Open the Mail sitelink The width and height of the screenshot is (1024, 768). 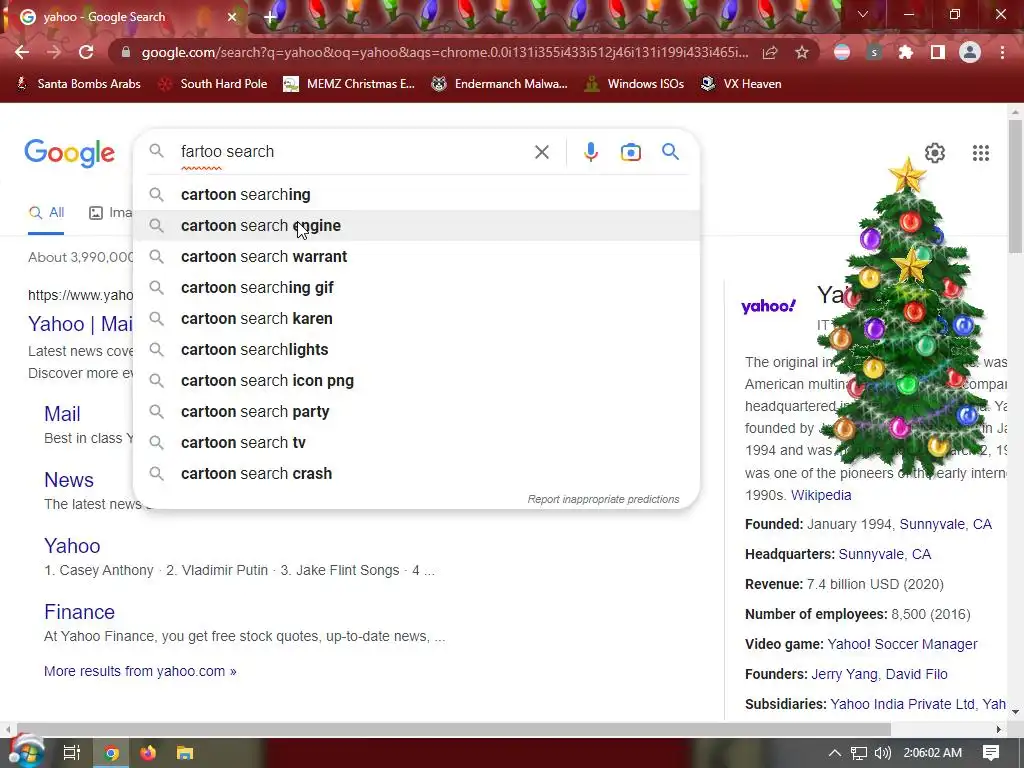[x=62, y=414]
